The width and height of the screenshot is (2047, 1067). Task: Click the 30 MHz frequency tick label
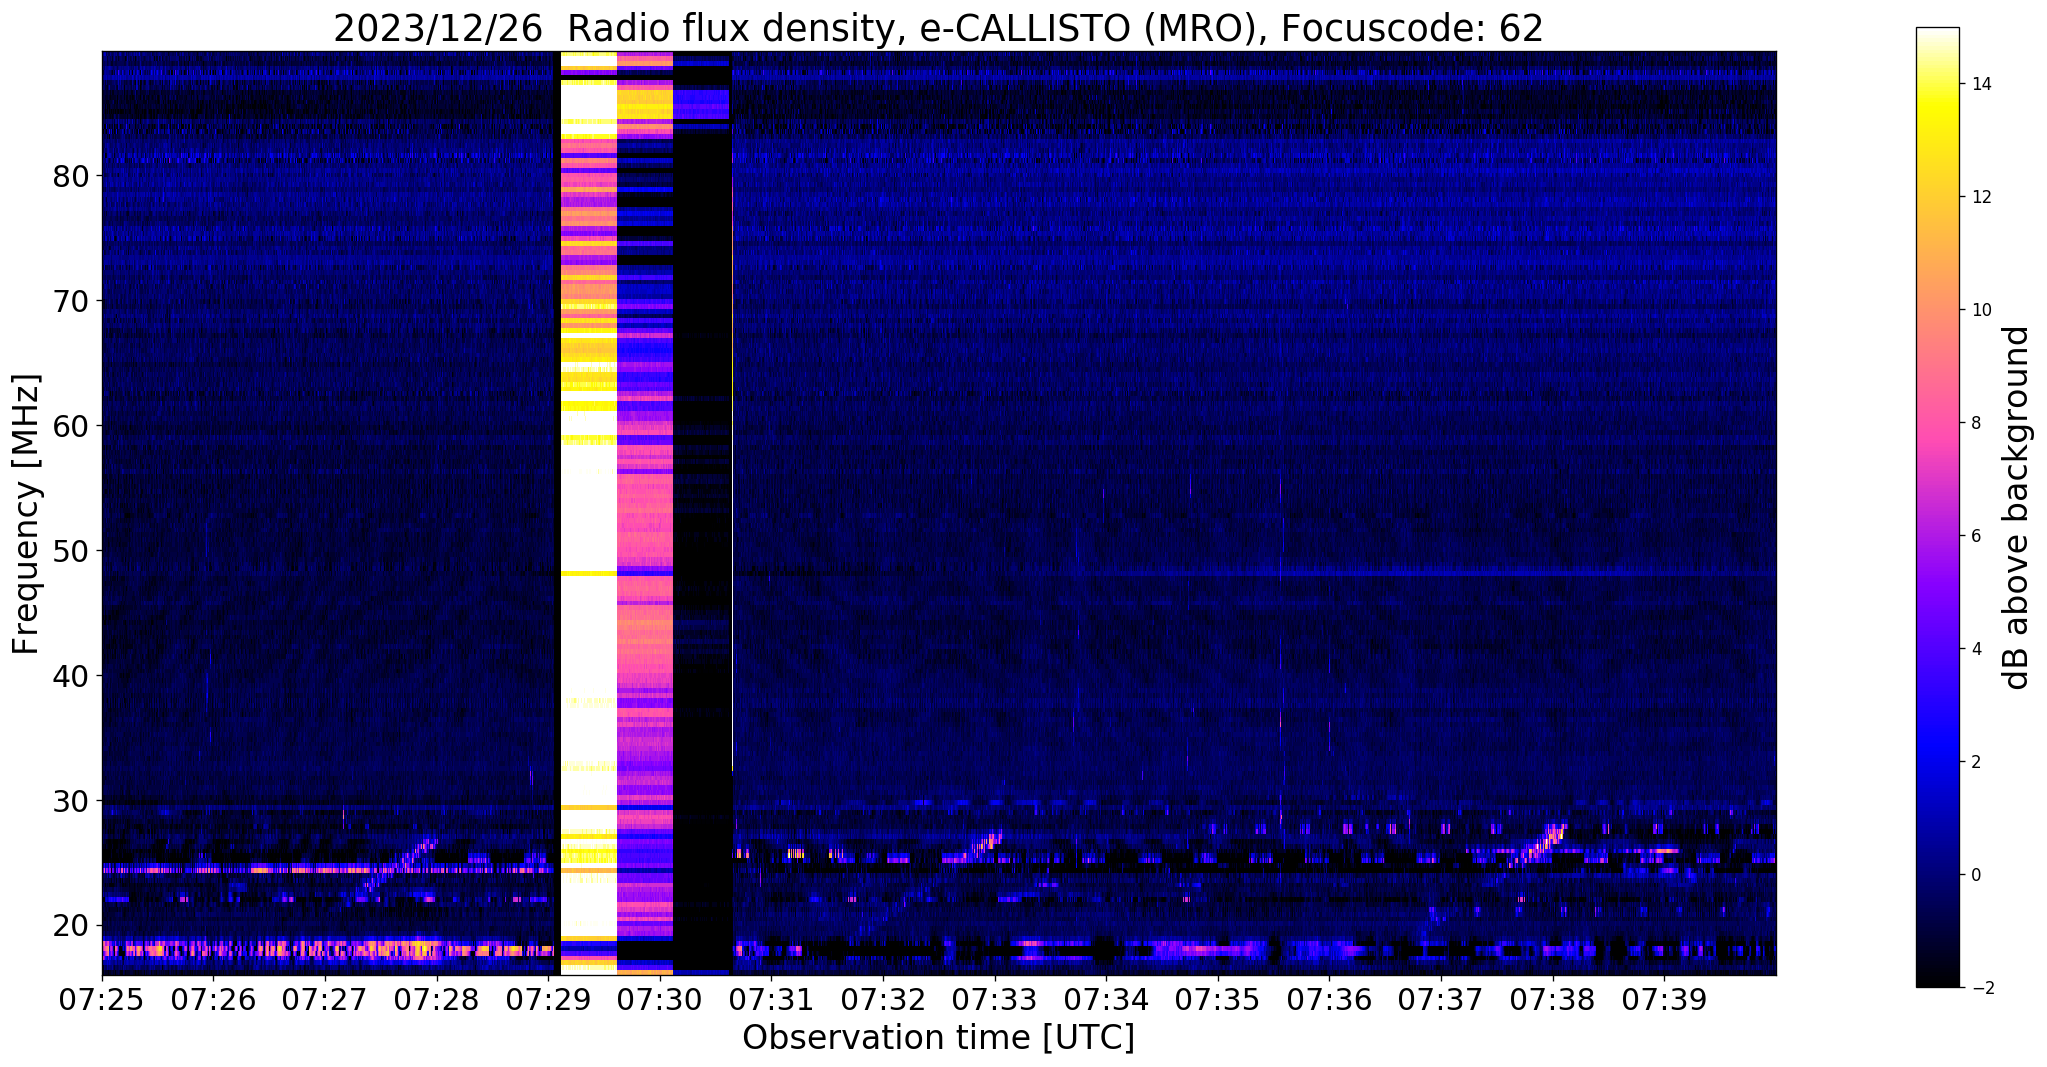point(70,801)
